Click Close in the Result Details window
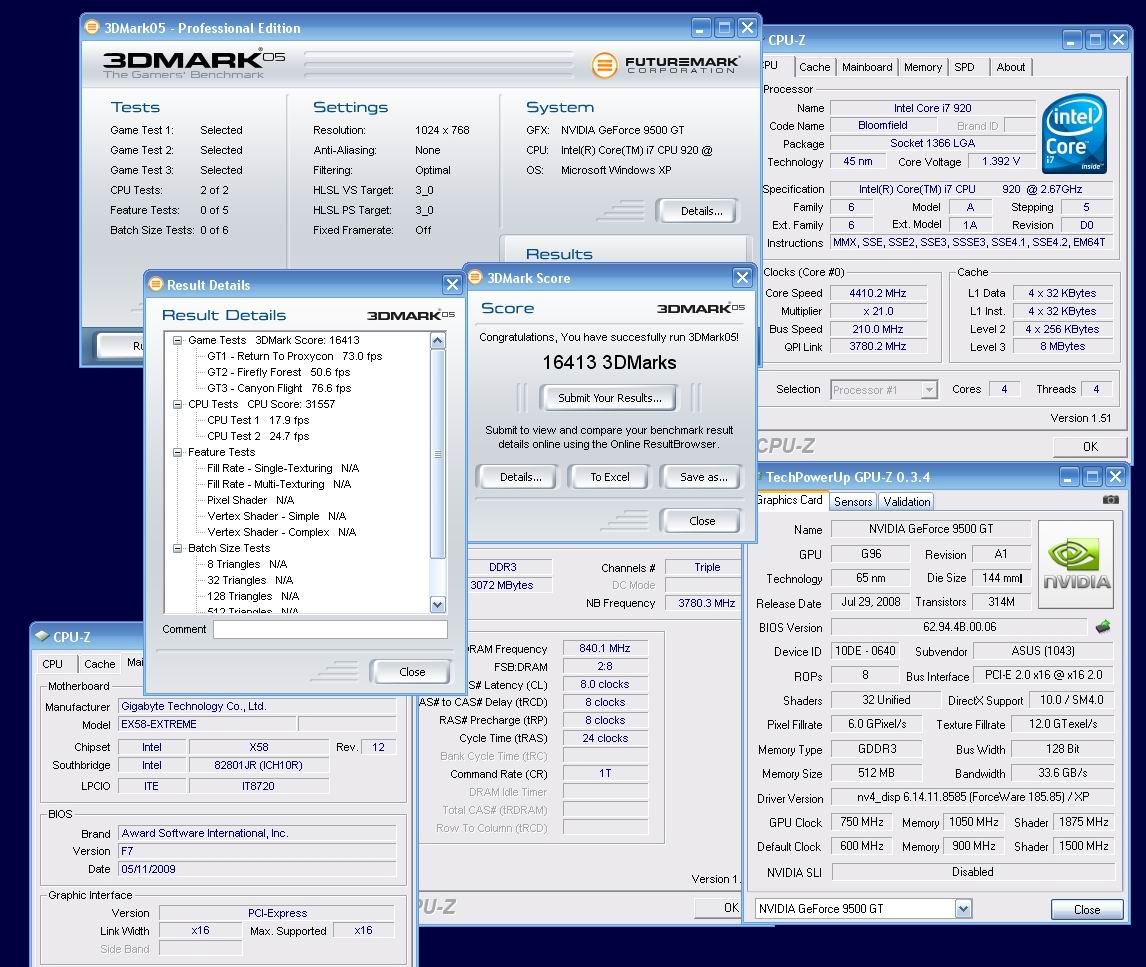The height and width of the screenshot is (967, 1146). pos(411,672)
